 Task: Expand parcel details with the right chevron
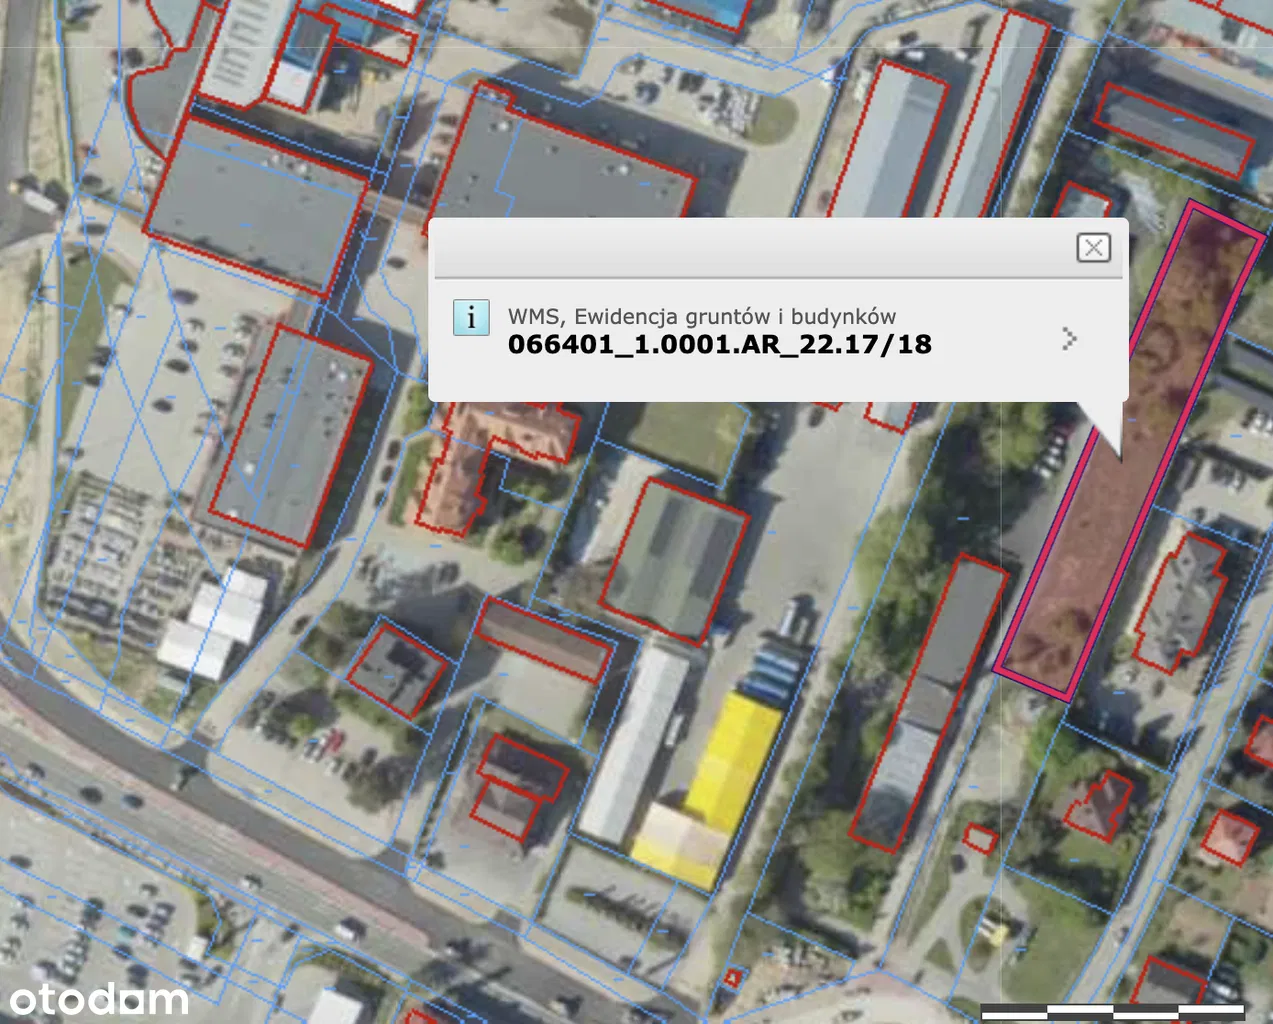tap(1069, 339)
